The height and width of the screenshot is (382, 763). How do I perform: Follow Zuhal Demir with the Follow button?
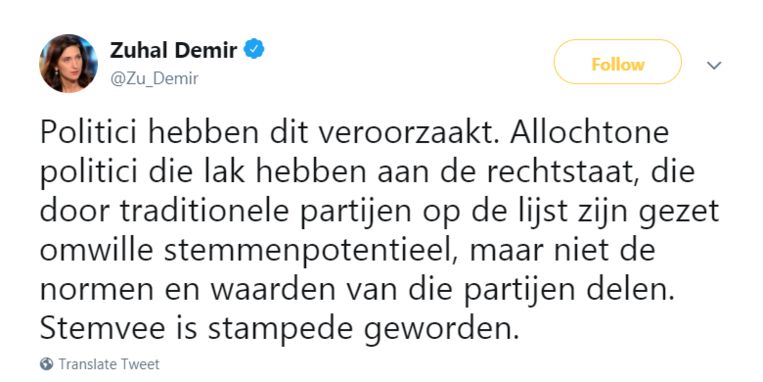[618, 64]
